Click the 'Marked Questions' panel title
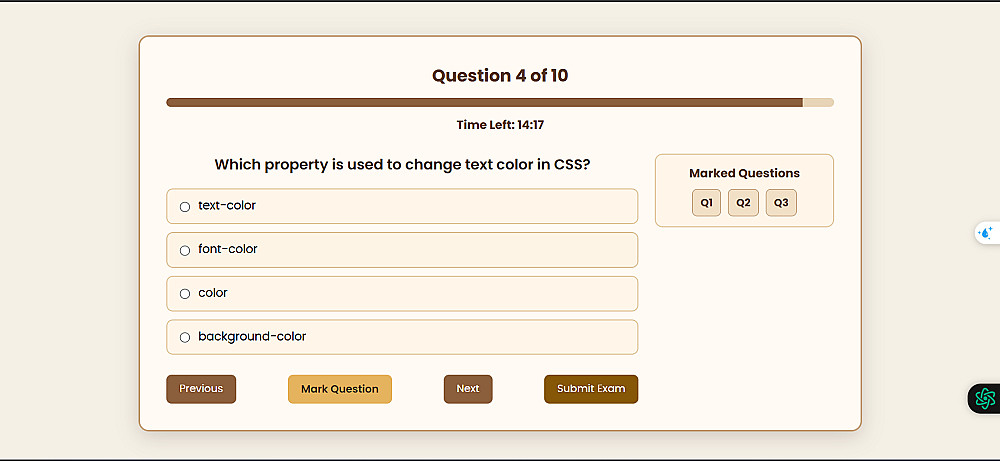 click(744, 173)
